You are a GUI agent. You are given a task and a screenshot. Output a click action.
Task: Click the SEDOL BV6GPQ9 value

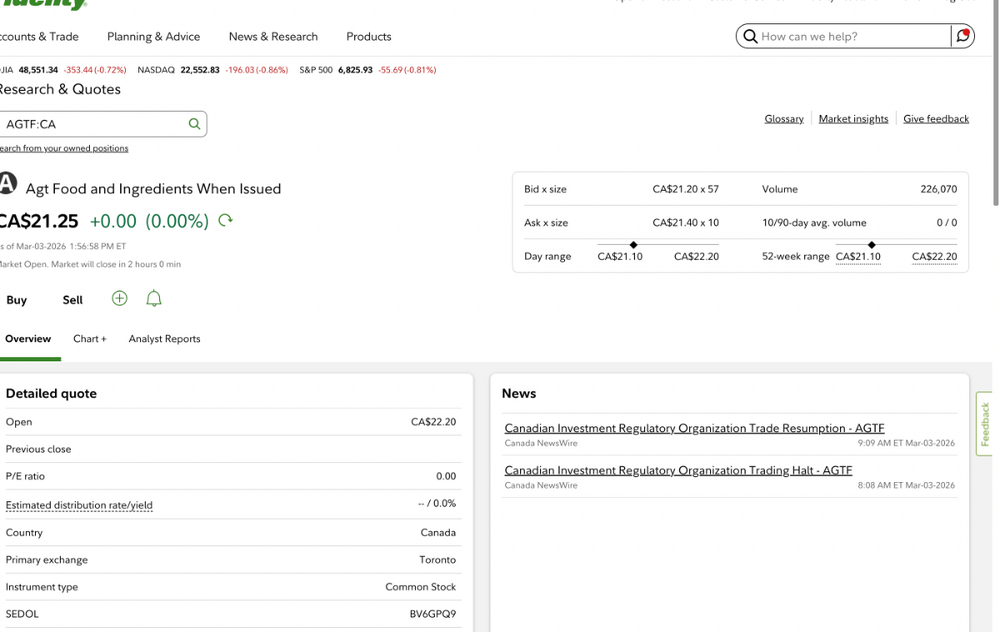coord(433,614)
